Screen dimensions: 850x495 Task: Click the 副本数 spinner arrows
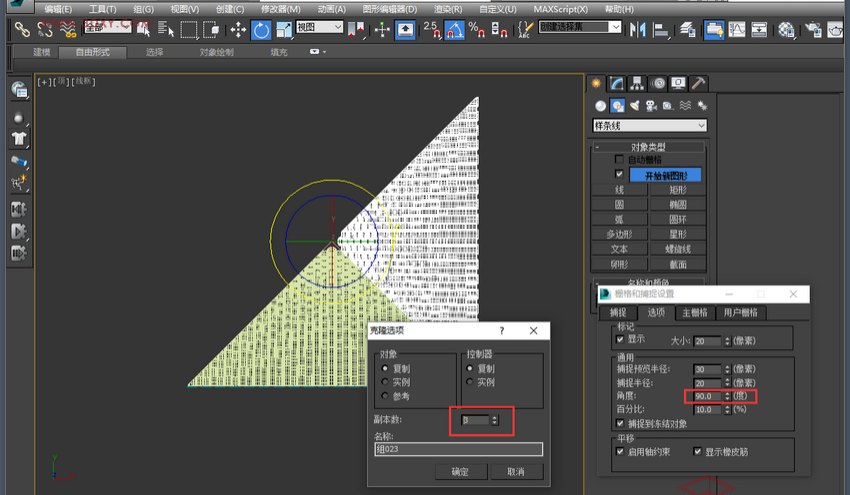(x=494, y=420)
